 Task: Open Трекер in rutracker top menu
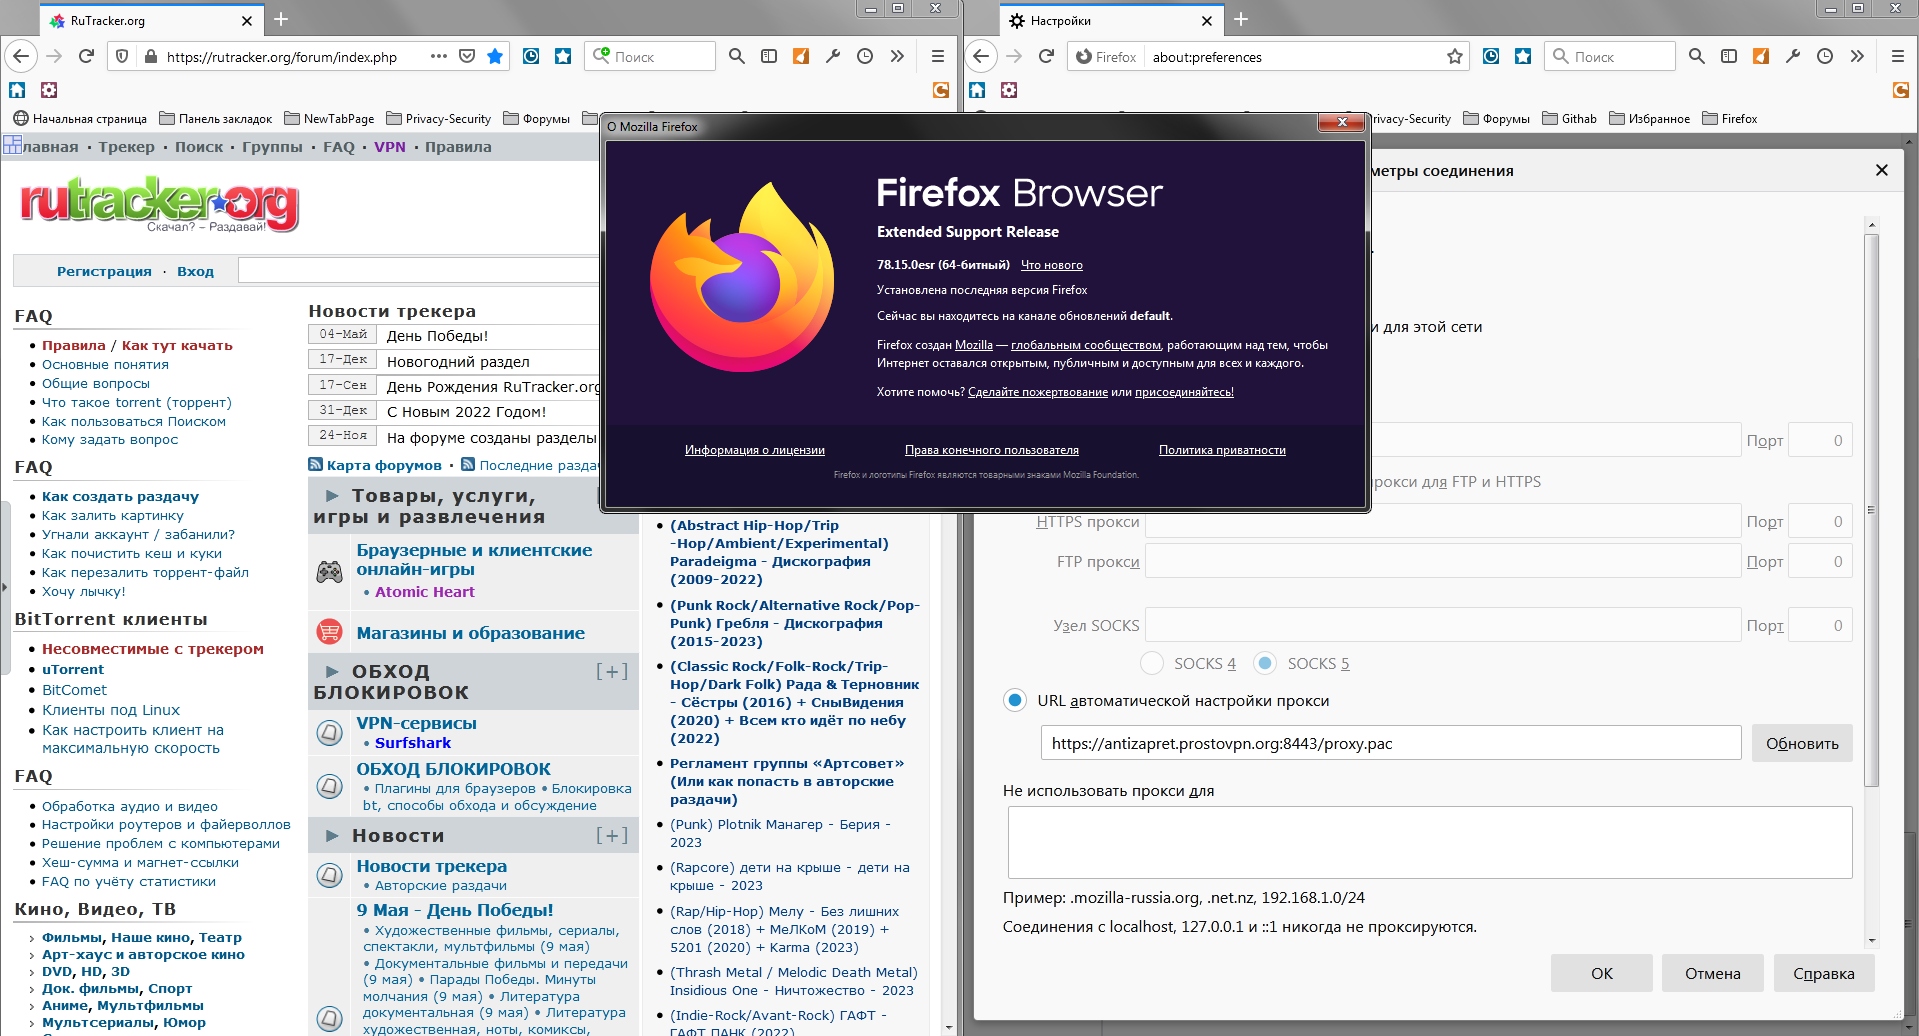pos(126,147)
